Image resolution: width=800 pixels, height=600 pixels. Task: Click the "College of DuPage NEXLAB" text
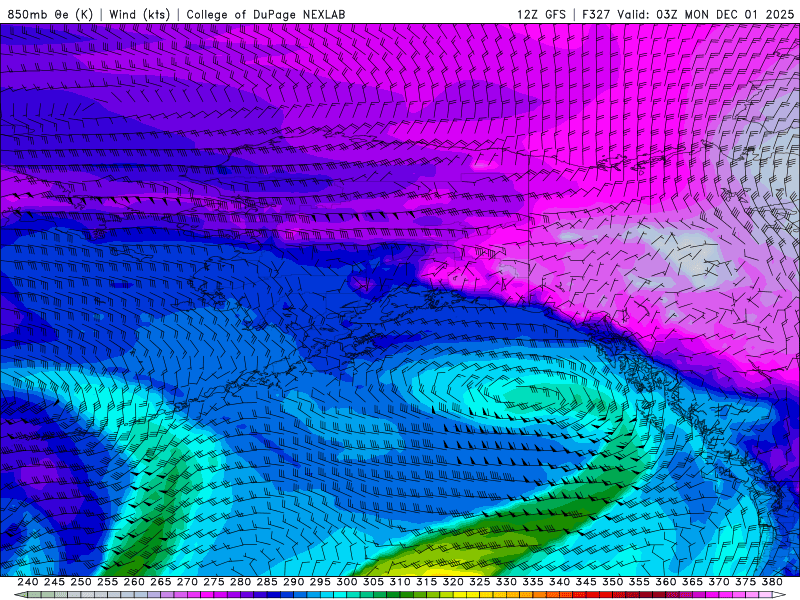pos(265,14)
